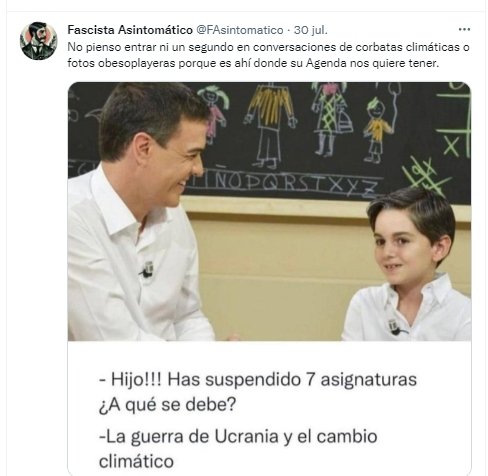This screenshot has height=476, width=488.
Task: Click the yellow-striped chalk figure drawing
Action: coord(271,125)
